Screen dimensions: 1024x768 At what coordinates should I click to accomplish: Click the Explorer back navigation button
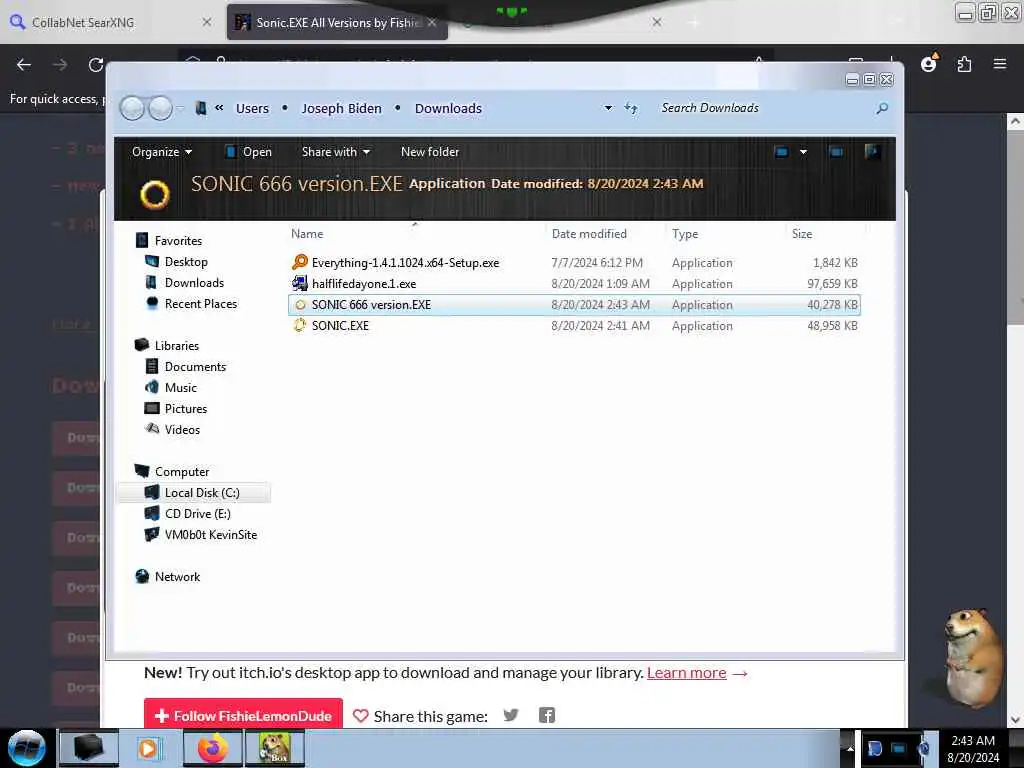pos(133,108)
